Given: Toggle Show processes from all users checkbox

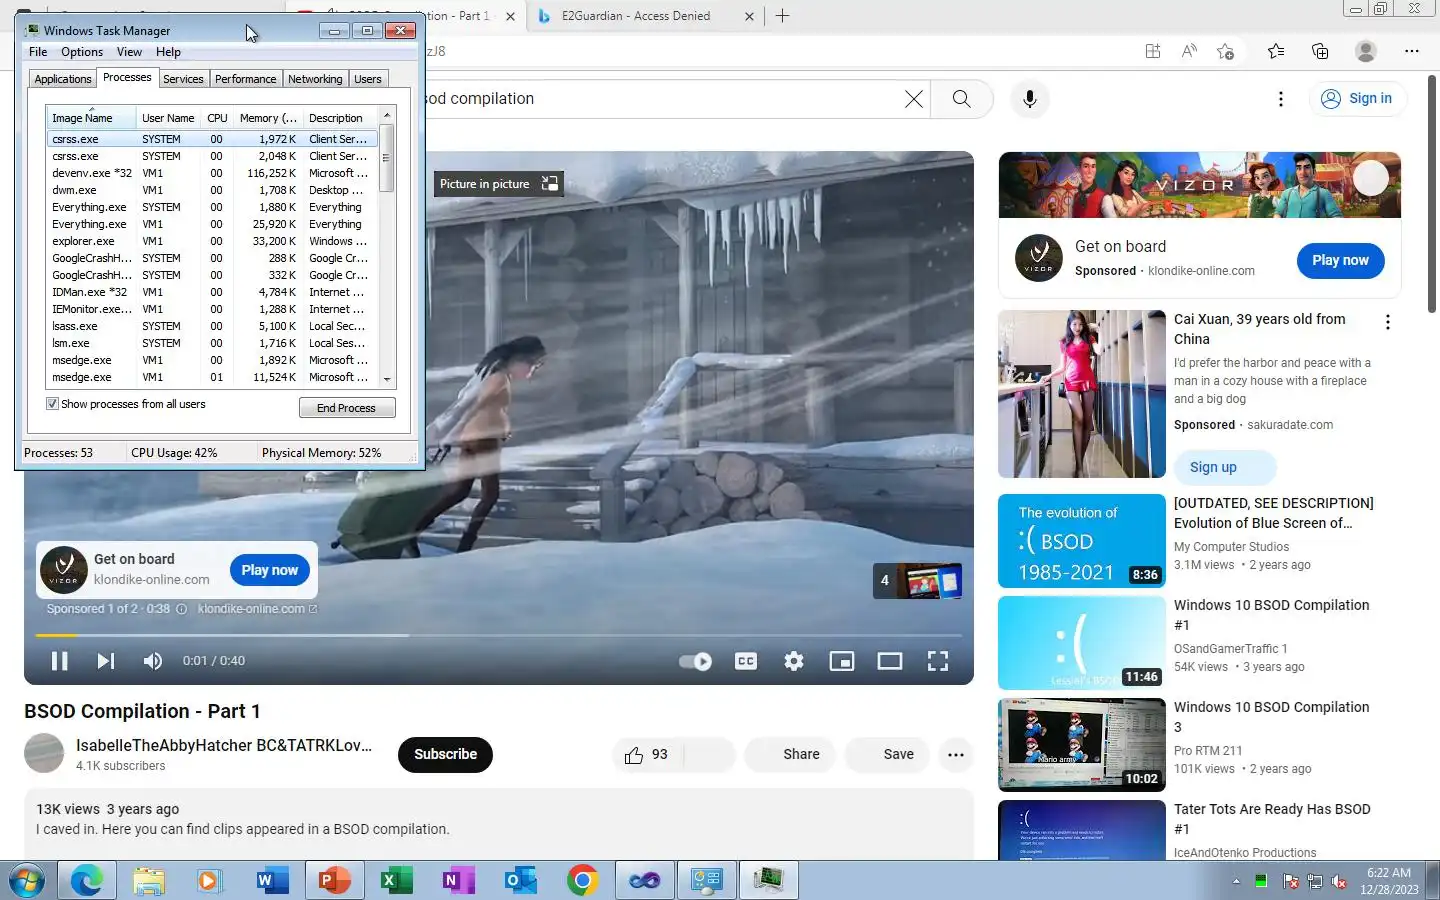Looking at the screenshot, I should point(52,404).
